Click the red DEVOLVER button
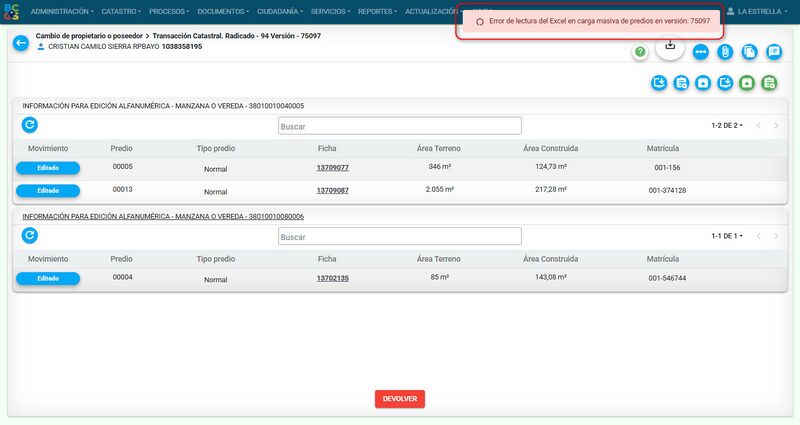This screenshot has height=425, width=800. [399, 399]
